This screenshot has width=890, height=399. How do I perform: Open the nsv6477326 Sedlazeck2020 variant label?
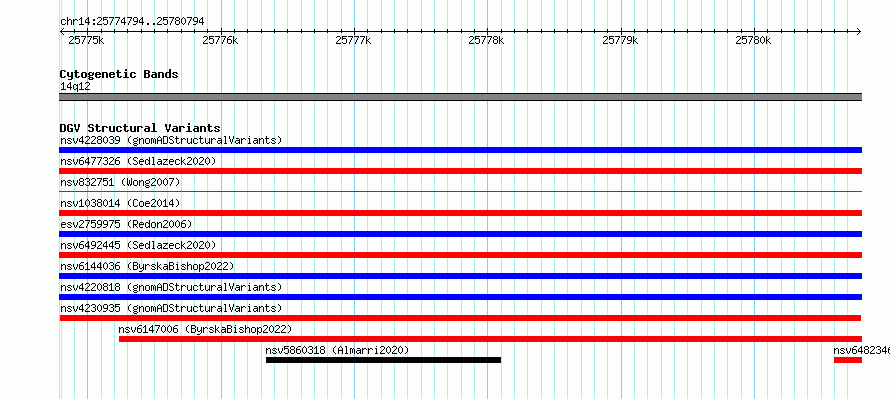pos(138,161)
